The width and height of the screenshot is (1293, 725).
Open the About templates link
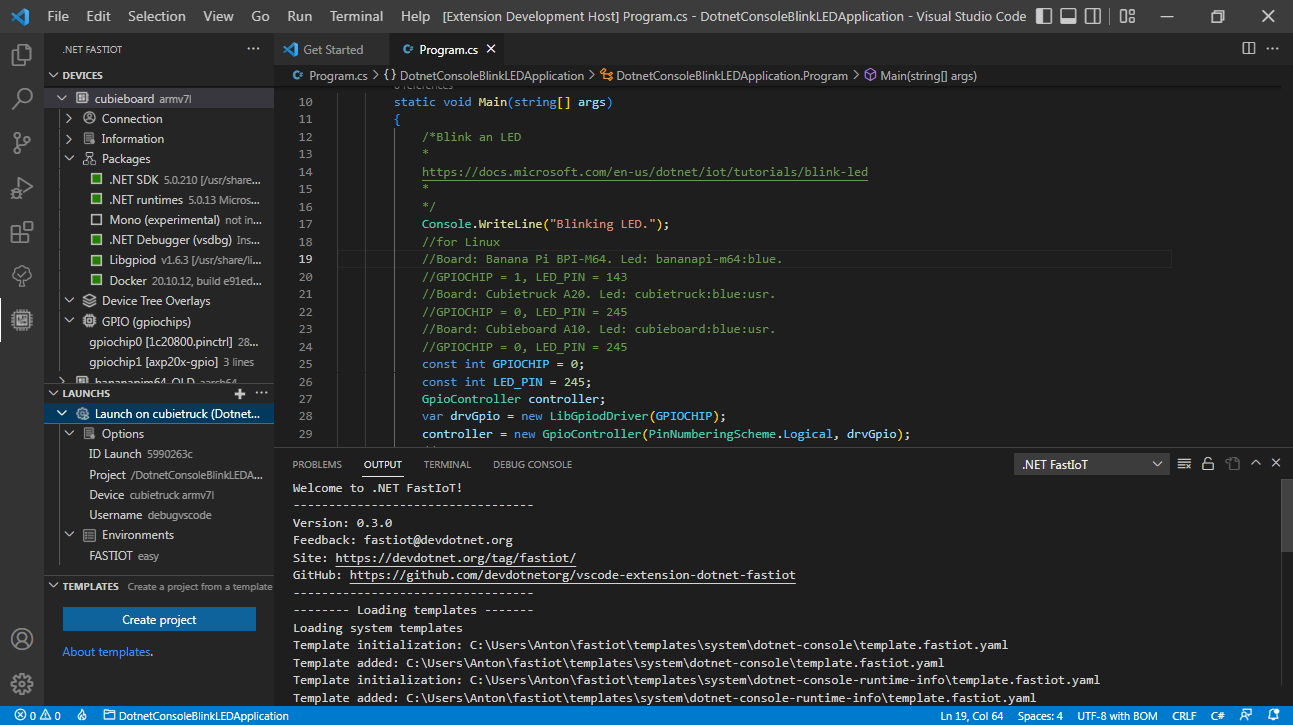coord(107,652)
